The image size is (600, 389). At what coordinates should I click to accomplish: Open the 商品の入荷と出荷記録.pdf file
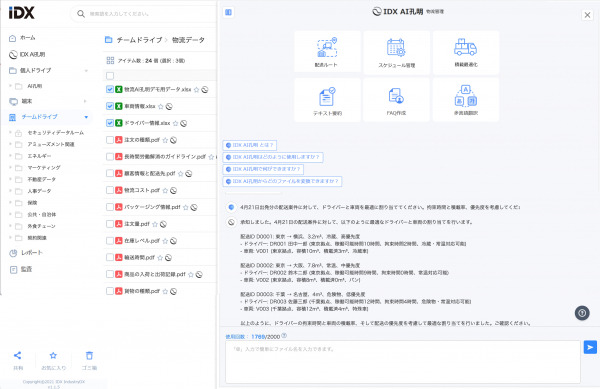coord(155,275)
